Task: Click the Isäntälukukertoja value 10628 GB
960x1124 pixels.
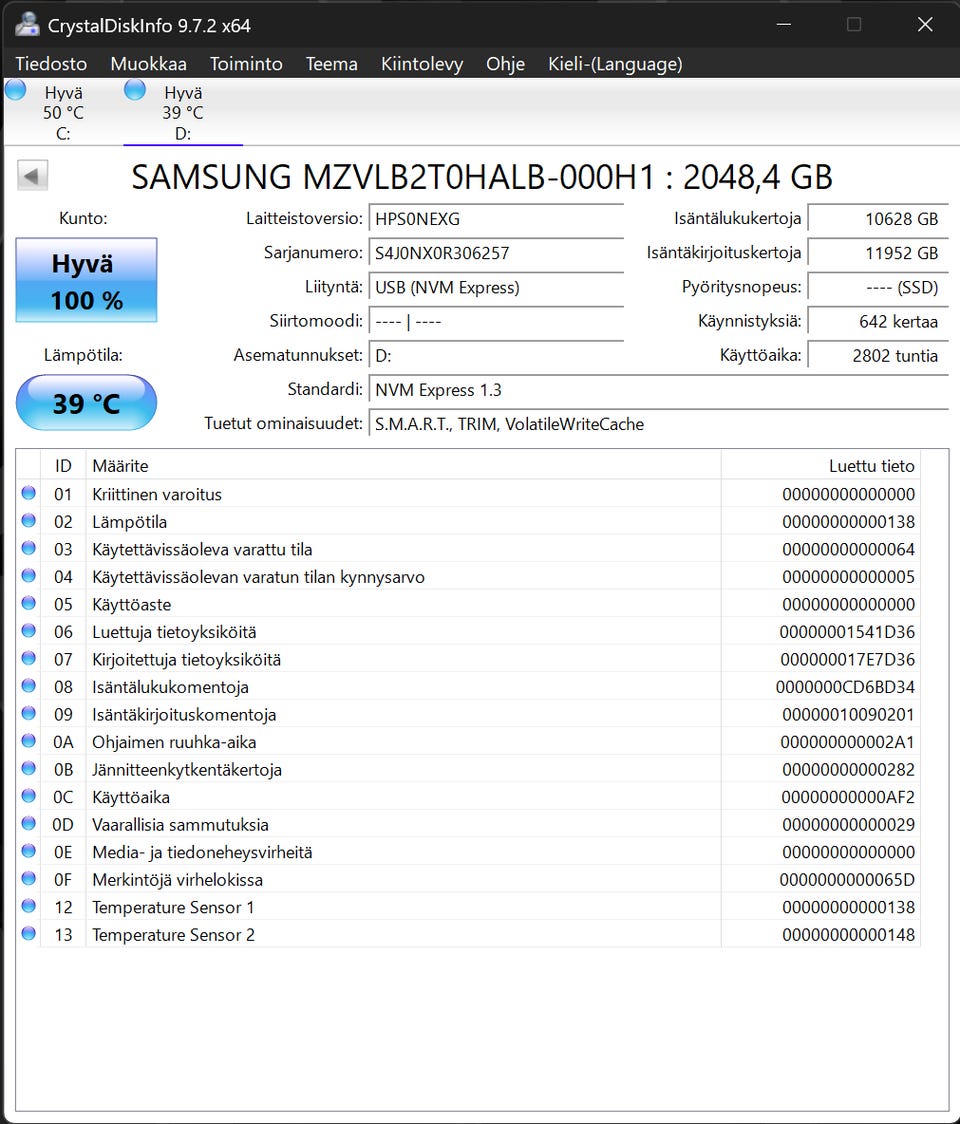Action: coord(878,219)
